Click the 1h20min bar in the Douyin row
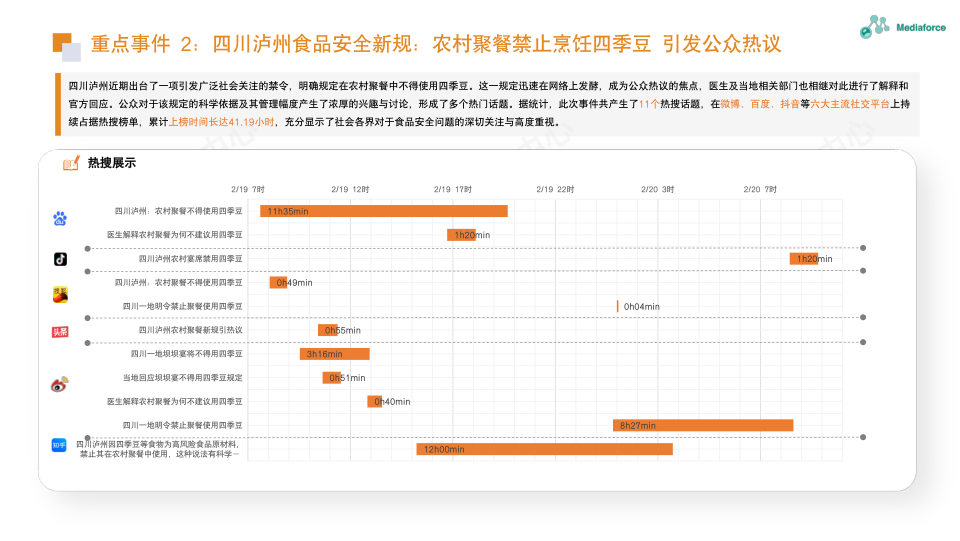The width and height of the screenshot is (960, 541). (803, 259)
